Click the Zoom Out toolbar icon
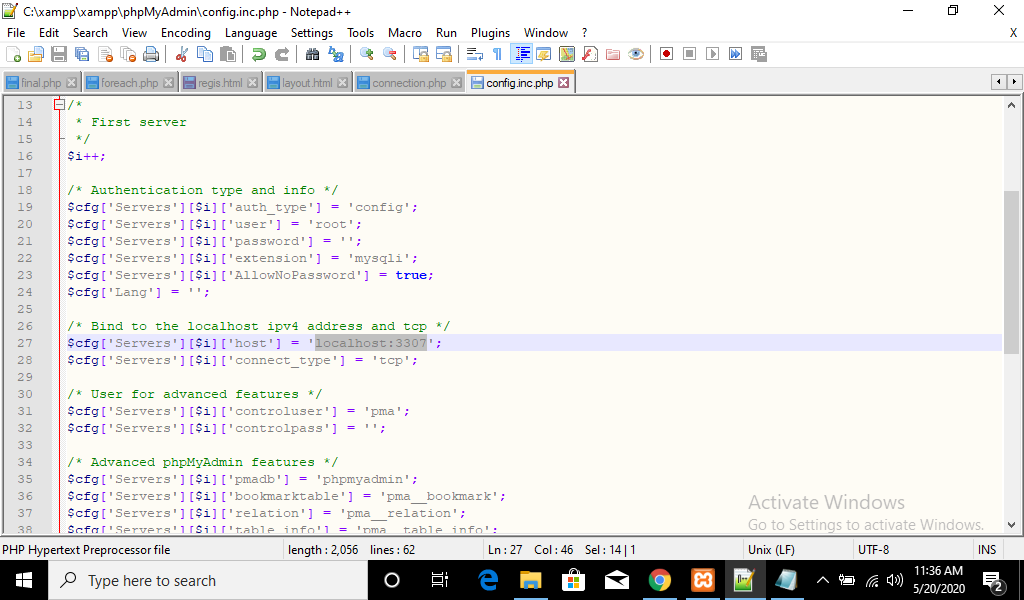1024x600 pixels. pyautogui.click(x=389, y=54)
